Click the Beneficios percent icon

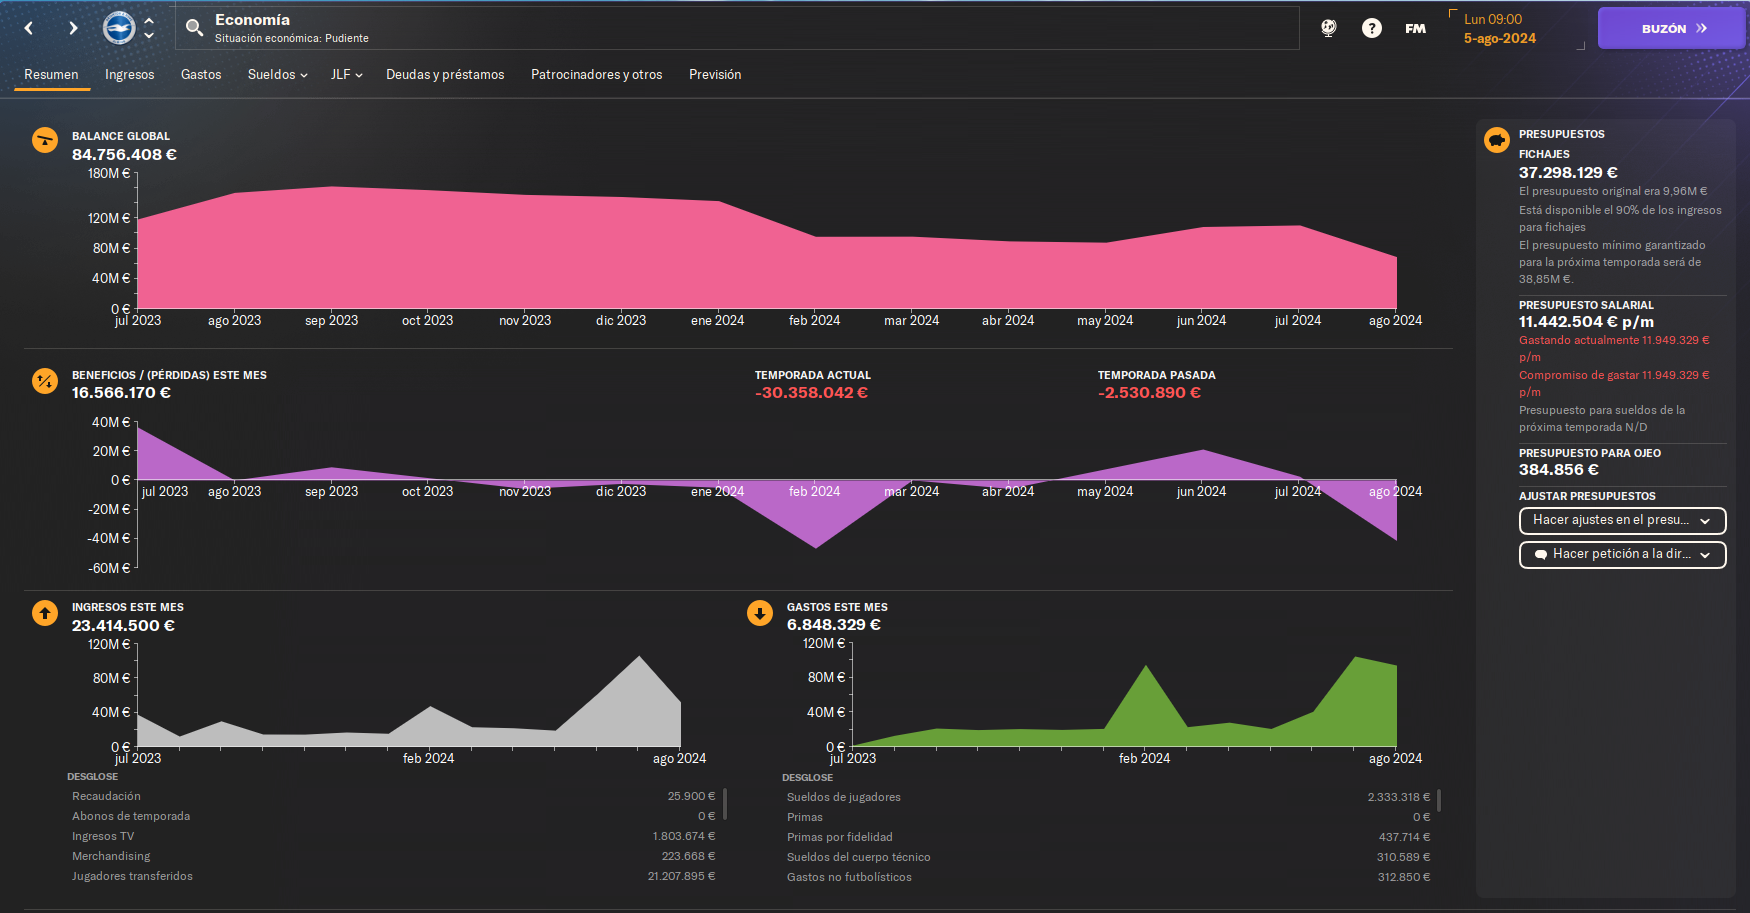click(x=45, y=381)
